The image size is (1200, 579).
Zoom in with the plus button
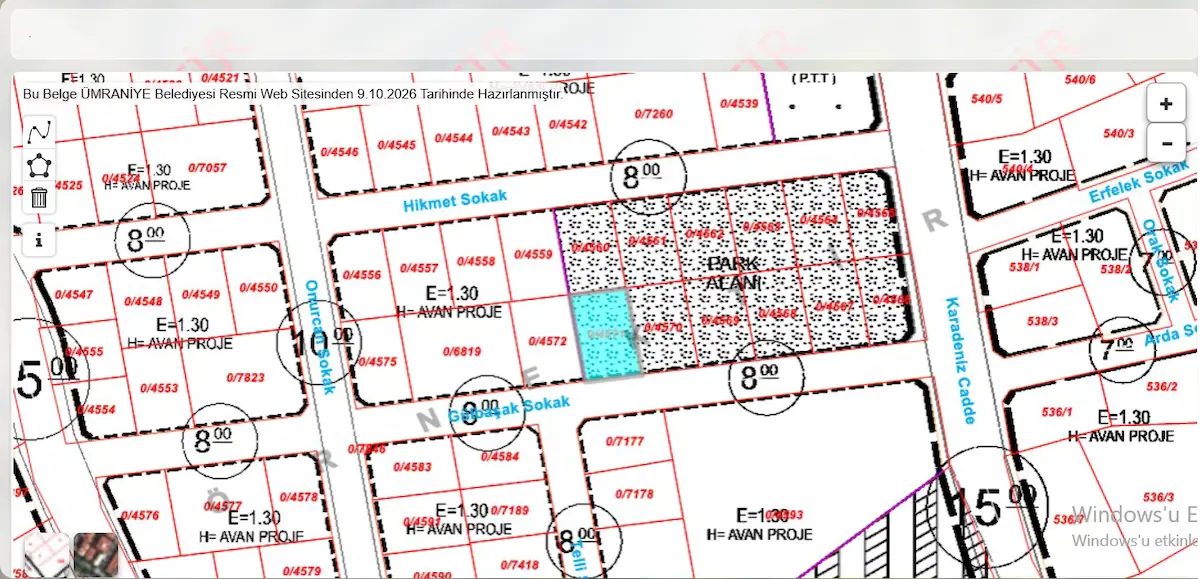1166,104
